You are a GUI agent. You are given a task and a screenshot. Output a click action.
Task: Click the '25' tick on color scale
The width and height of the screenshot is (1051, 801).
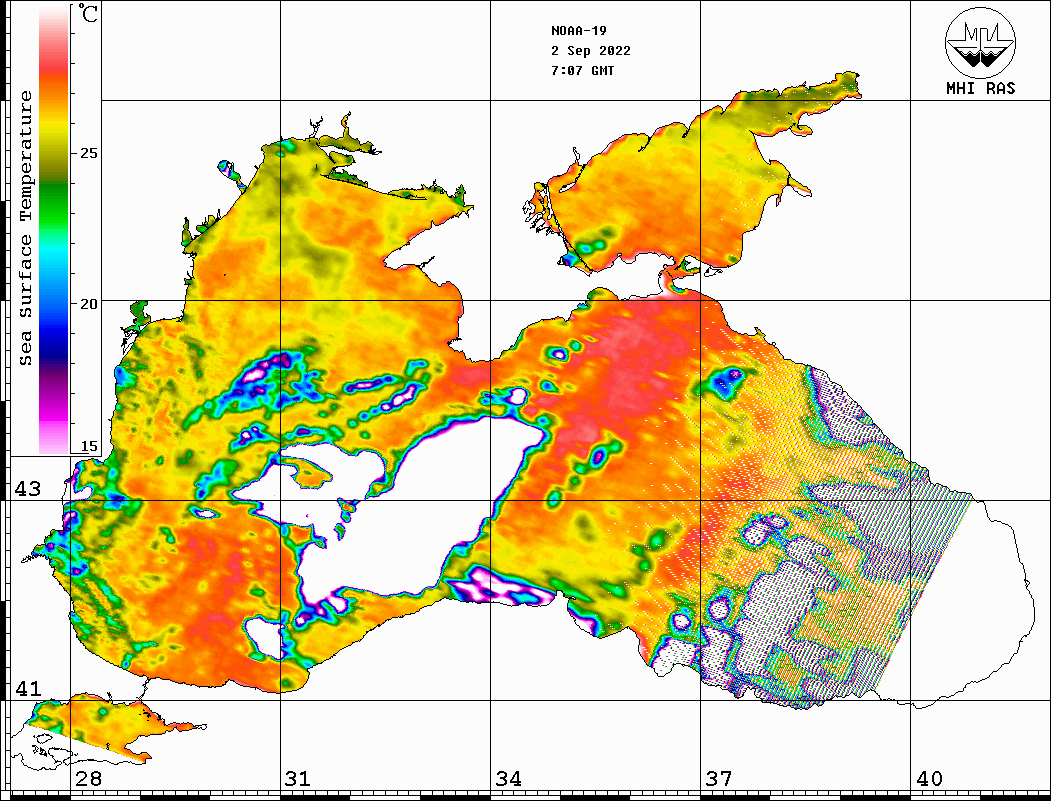(x=88, y=153)
